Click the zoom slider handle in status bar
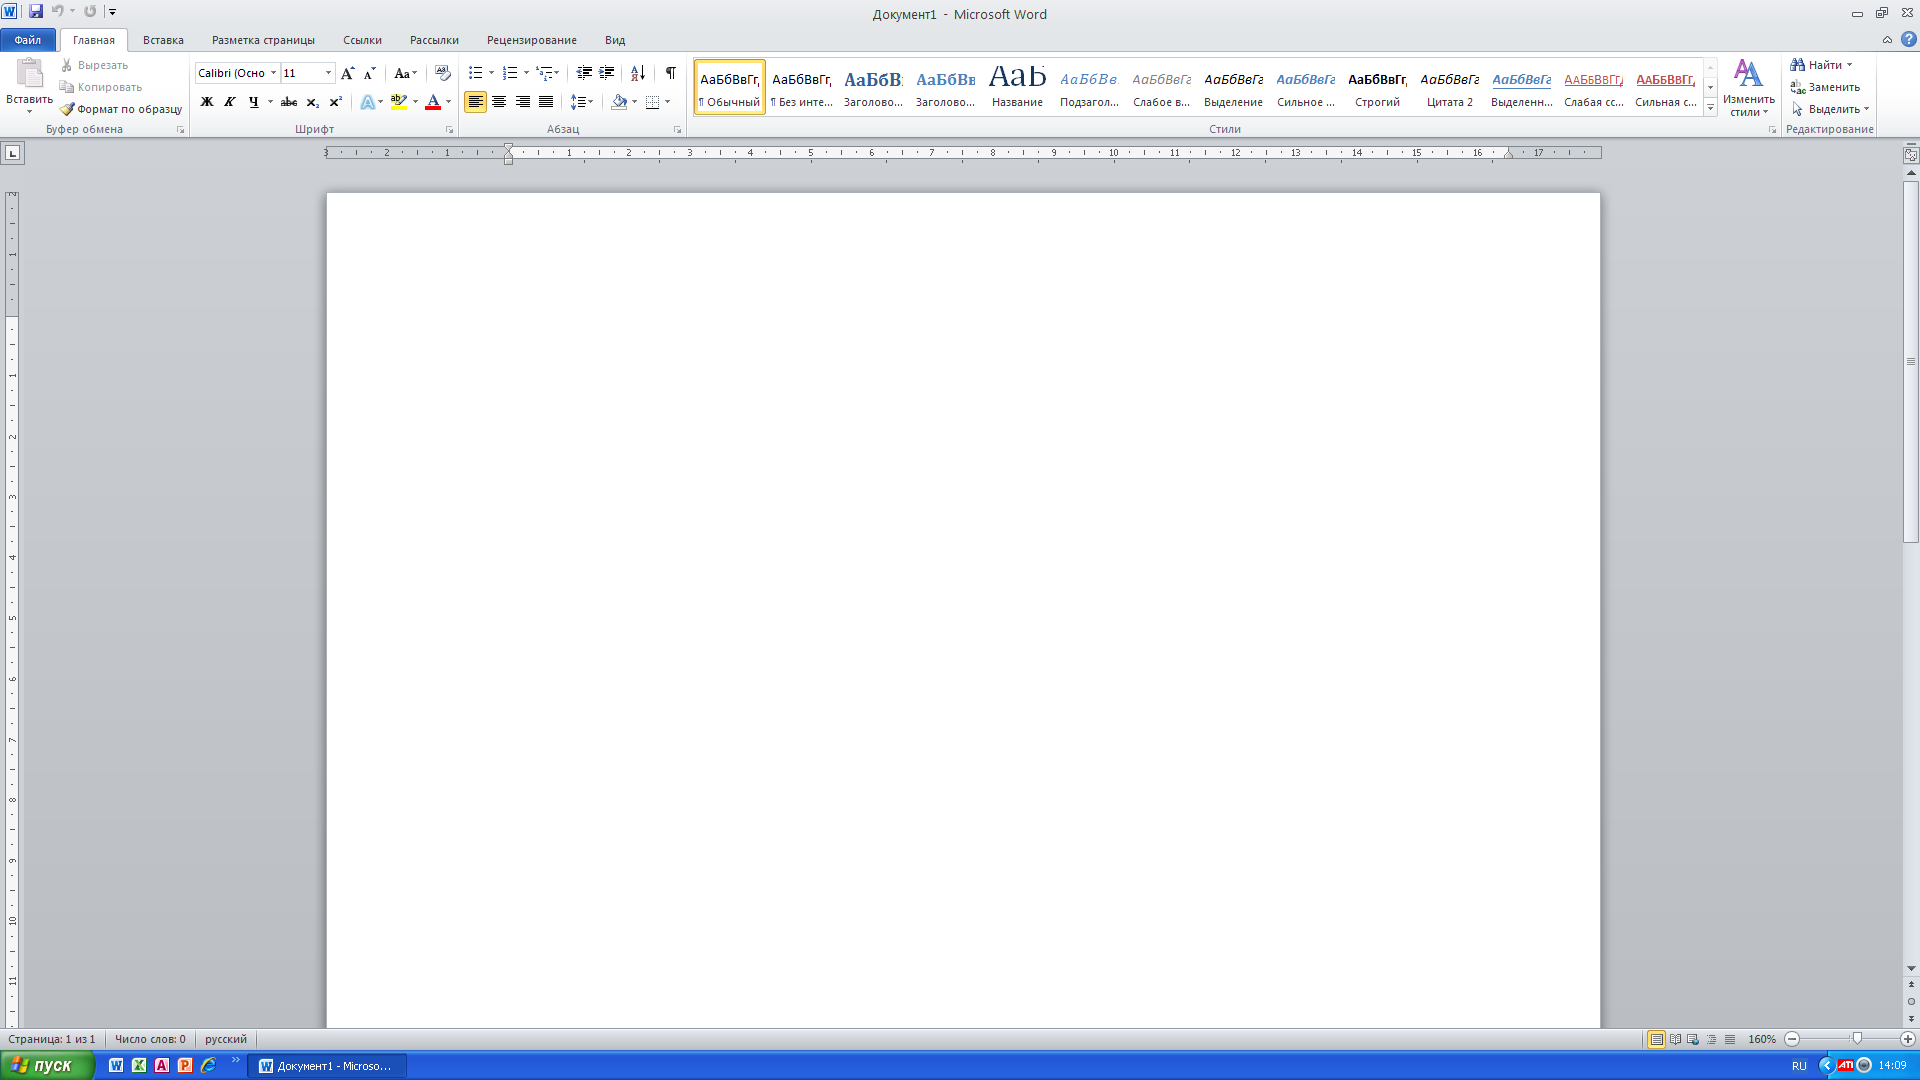The height and width of the screenshot is (1080, 1920). 1857,1039
